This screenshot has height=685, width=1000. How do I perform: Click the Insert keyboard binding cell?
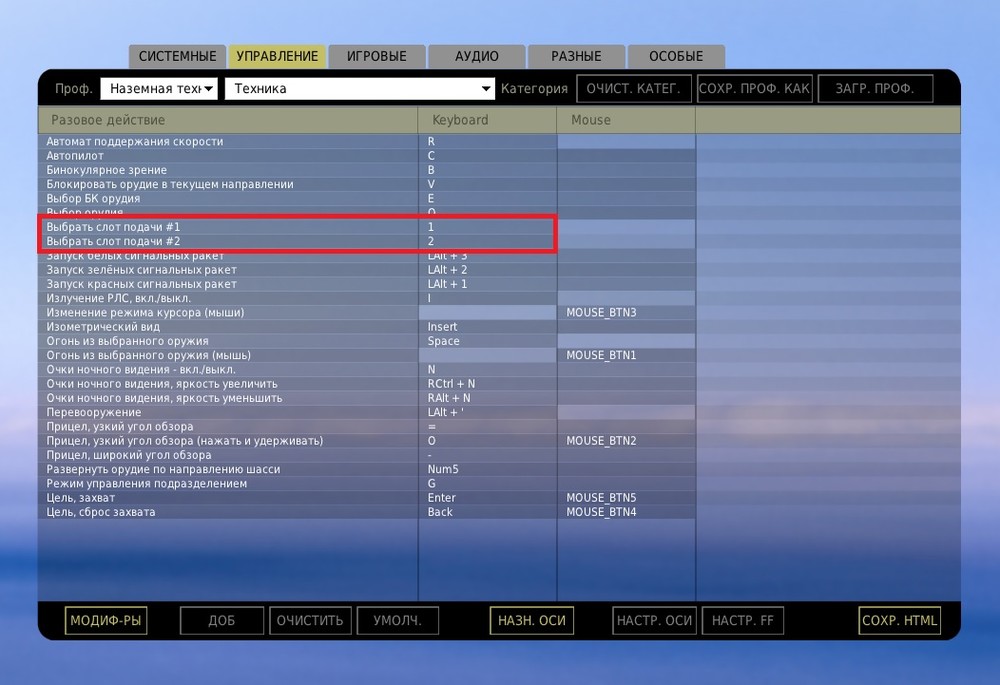pyautogui.click(x=487, y=327)
